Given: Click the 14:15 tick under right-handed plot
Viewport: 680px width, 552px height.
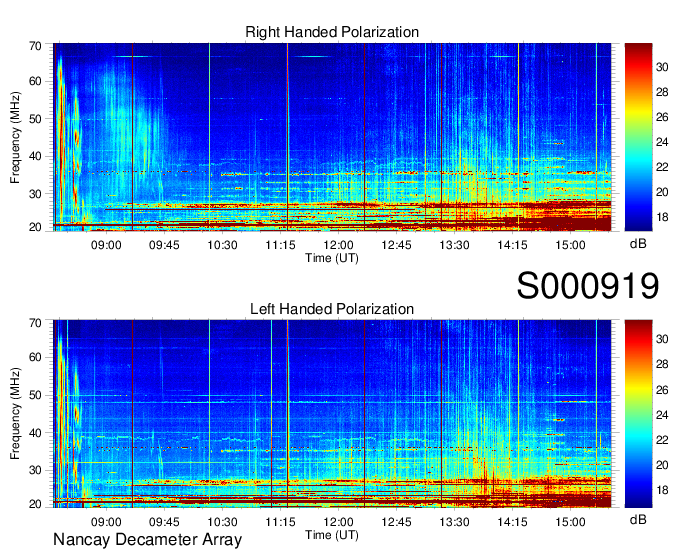Looking at the screenshot, I should click(x=513, y=245).
